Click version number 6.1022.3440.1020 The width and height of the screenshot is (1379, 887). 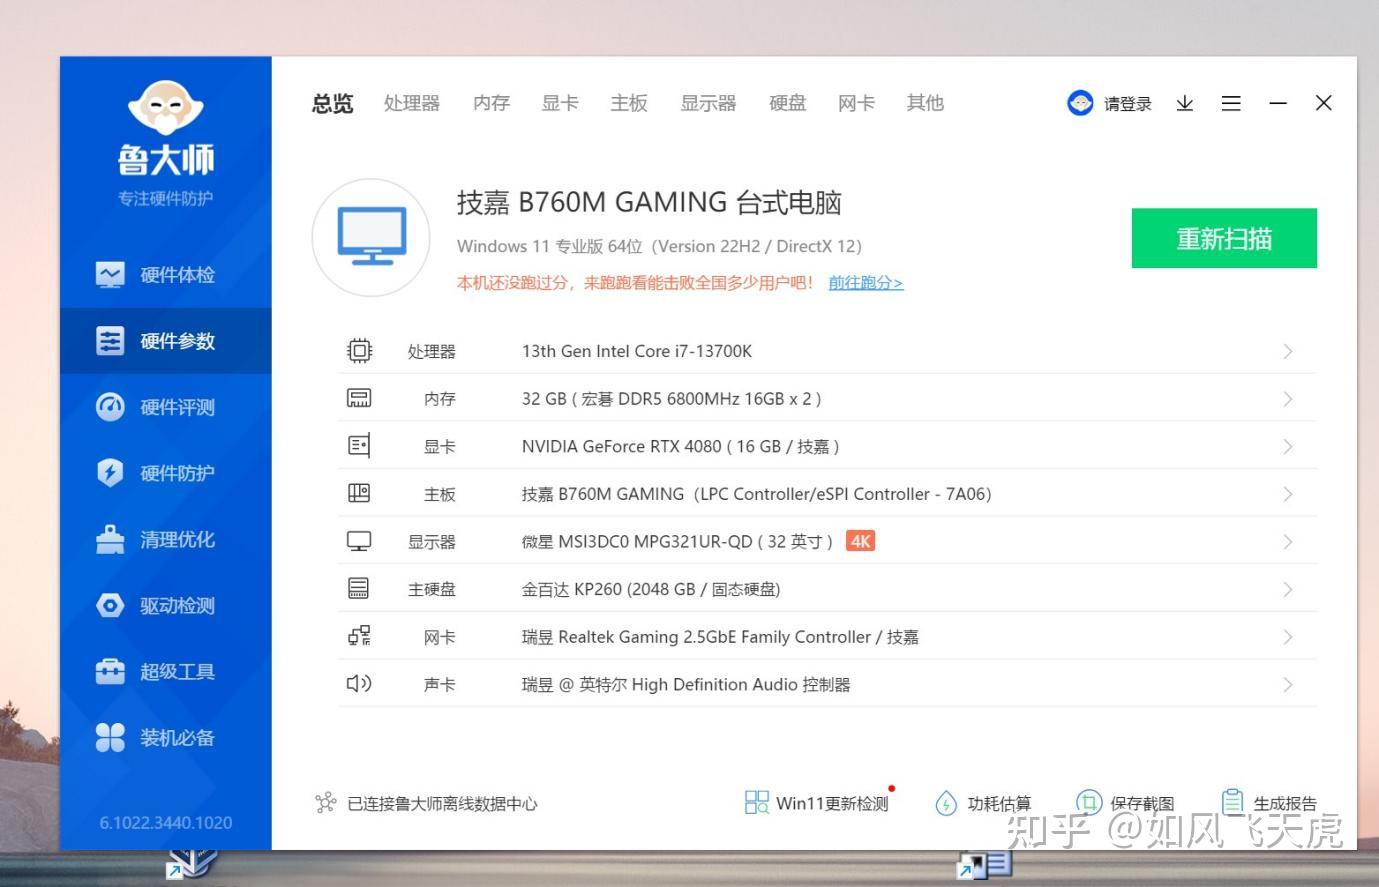(166, 823)
